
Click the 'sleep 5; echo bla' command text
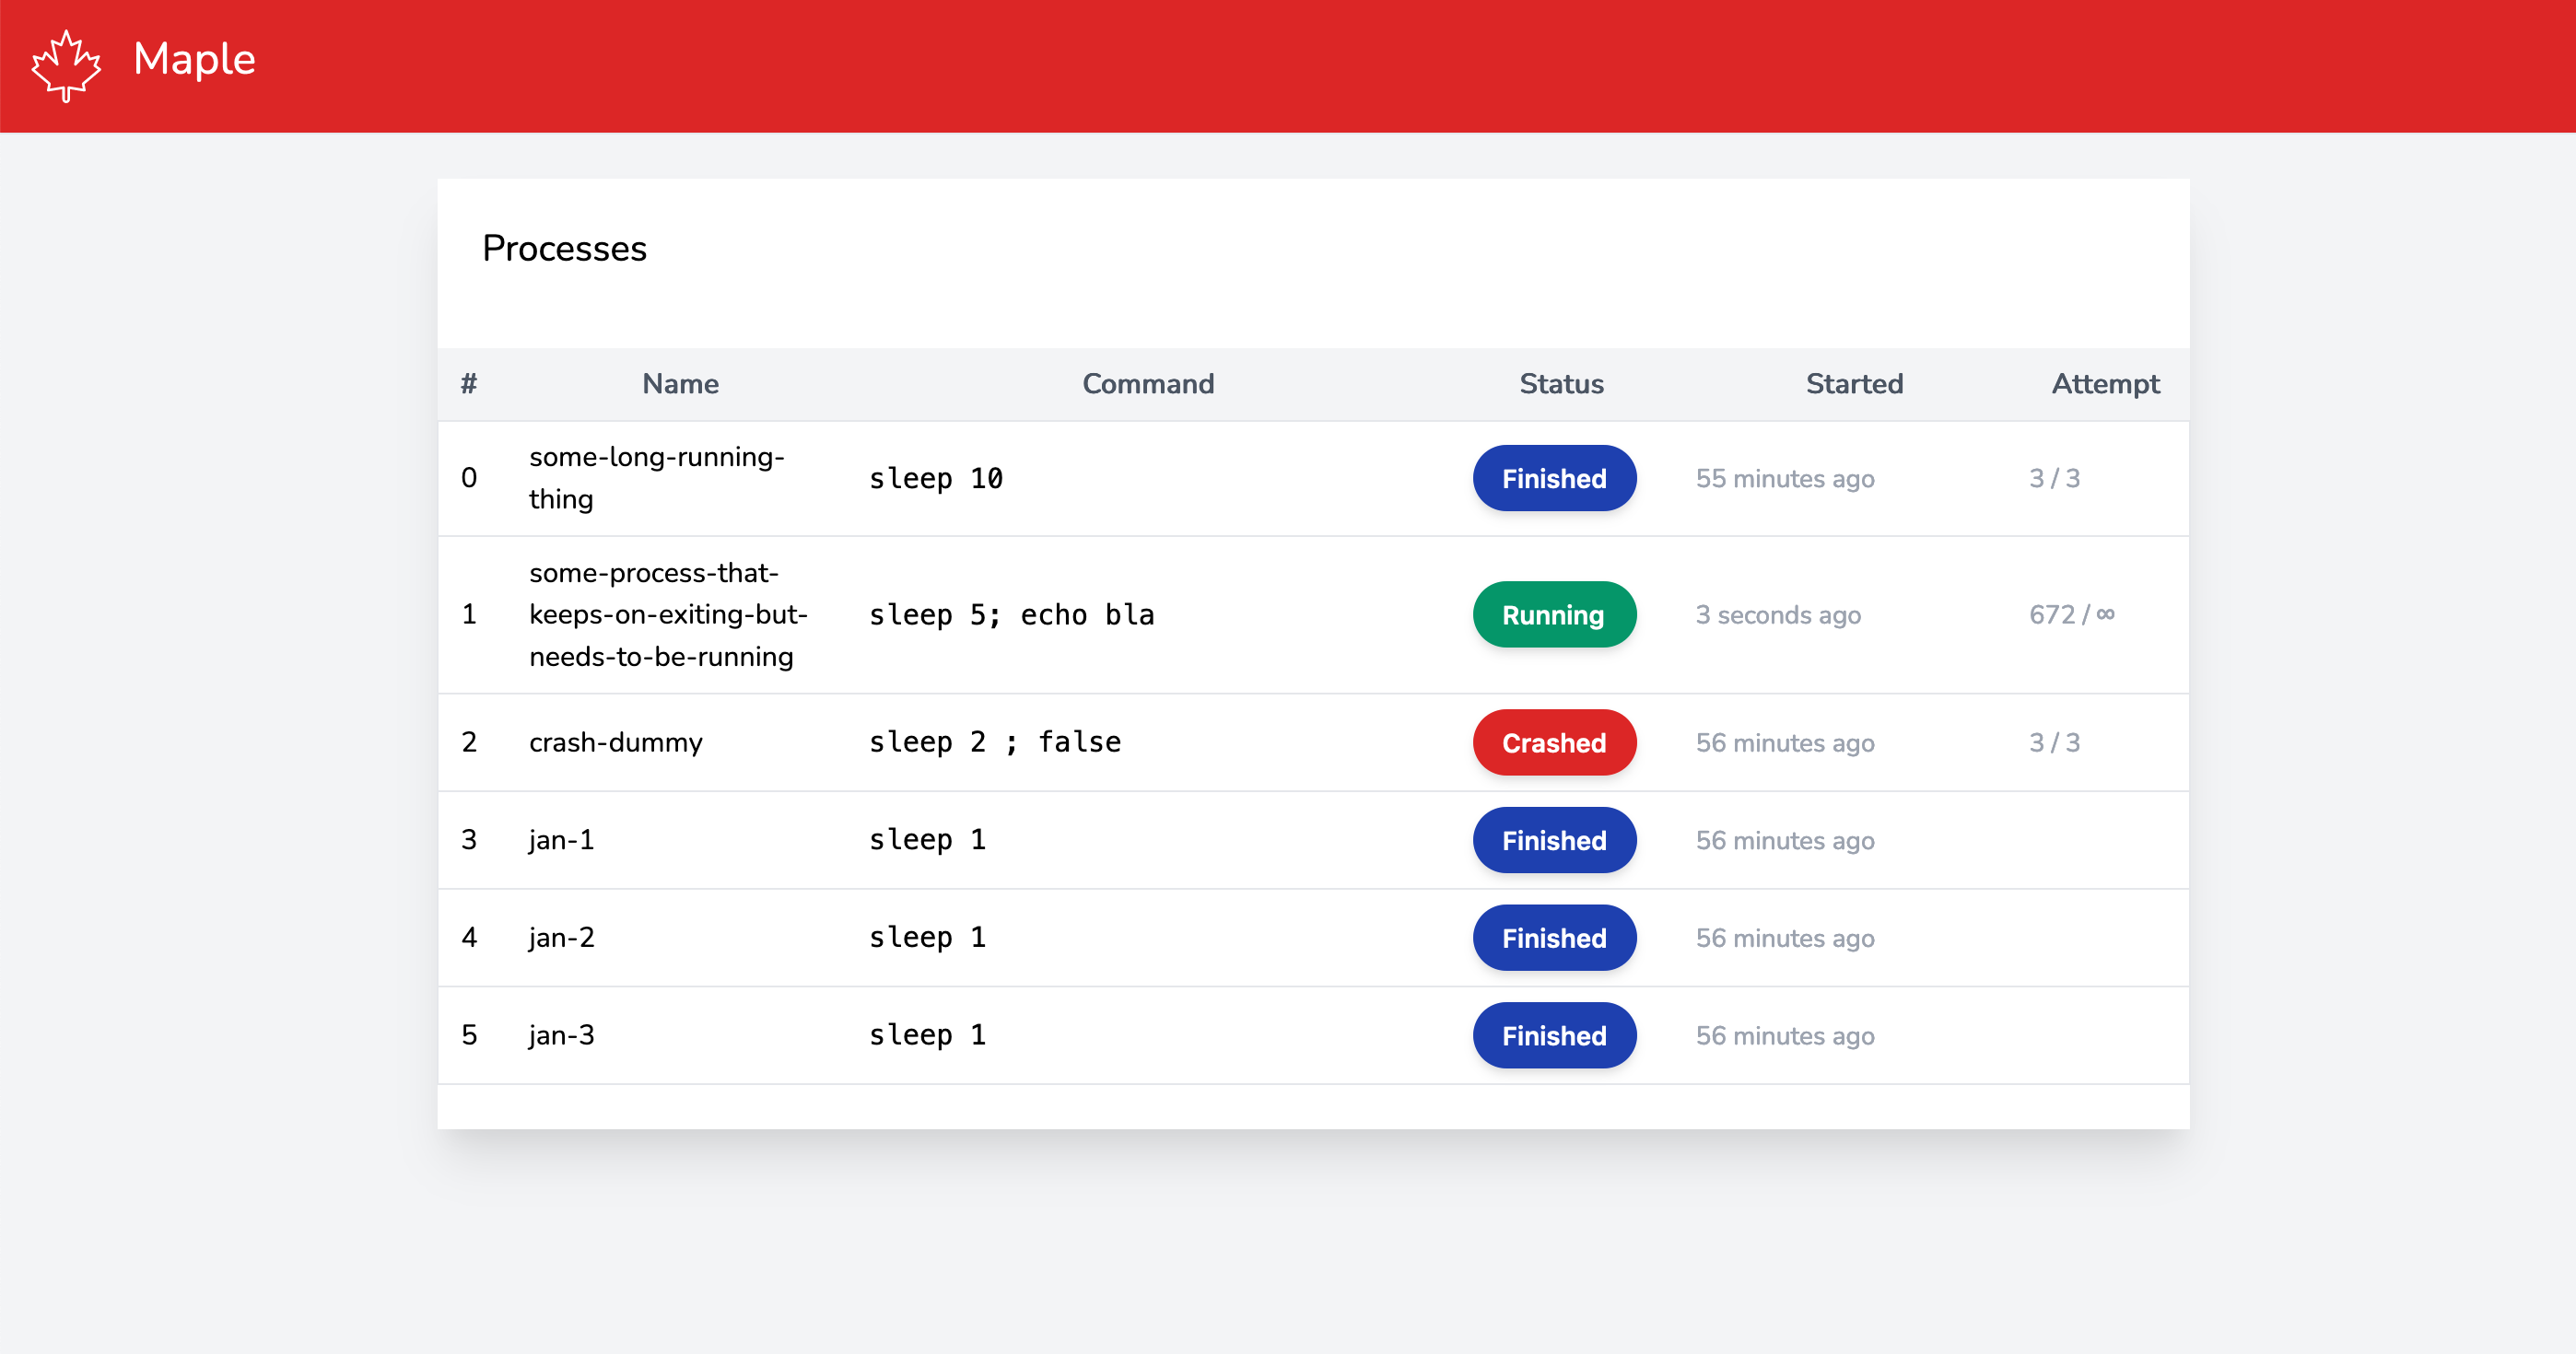click(1011, 614)
